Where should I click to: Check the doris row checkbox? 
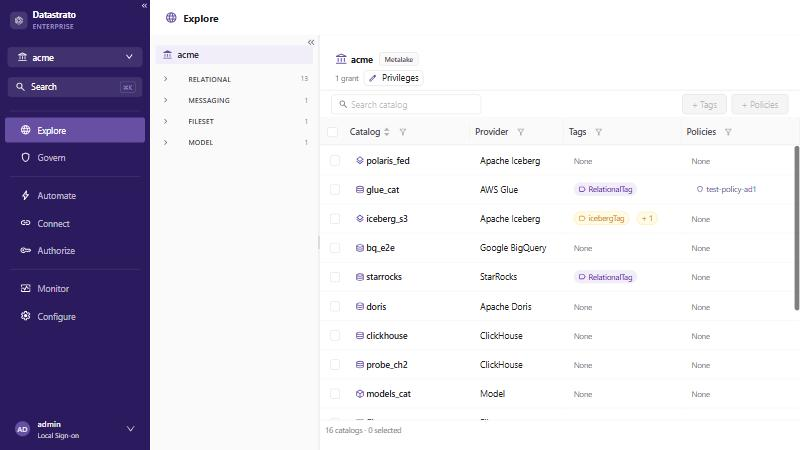pos(335,306)
